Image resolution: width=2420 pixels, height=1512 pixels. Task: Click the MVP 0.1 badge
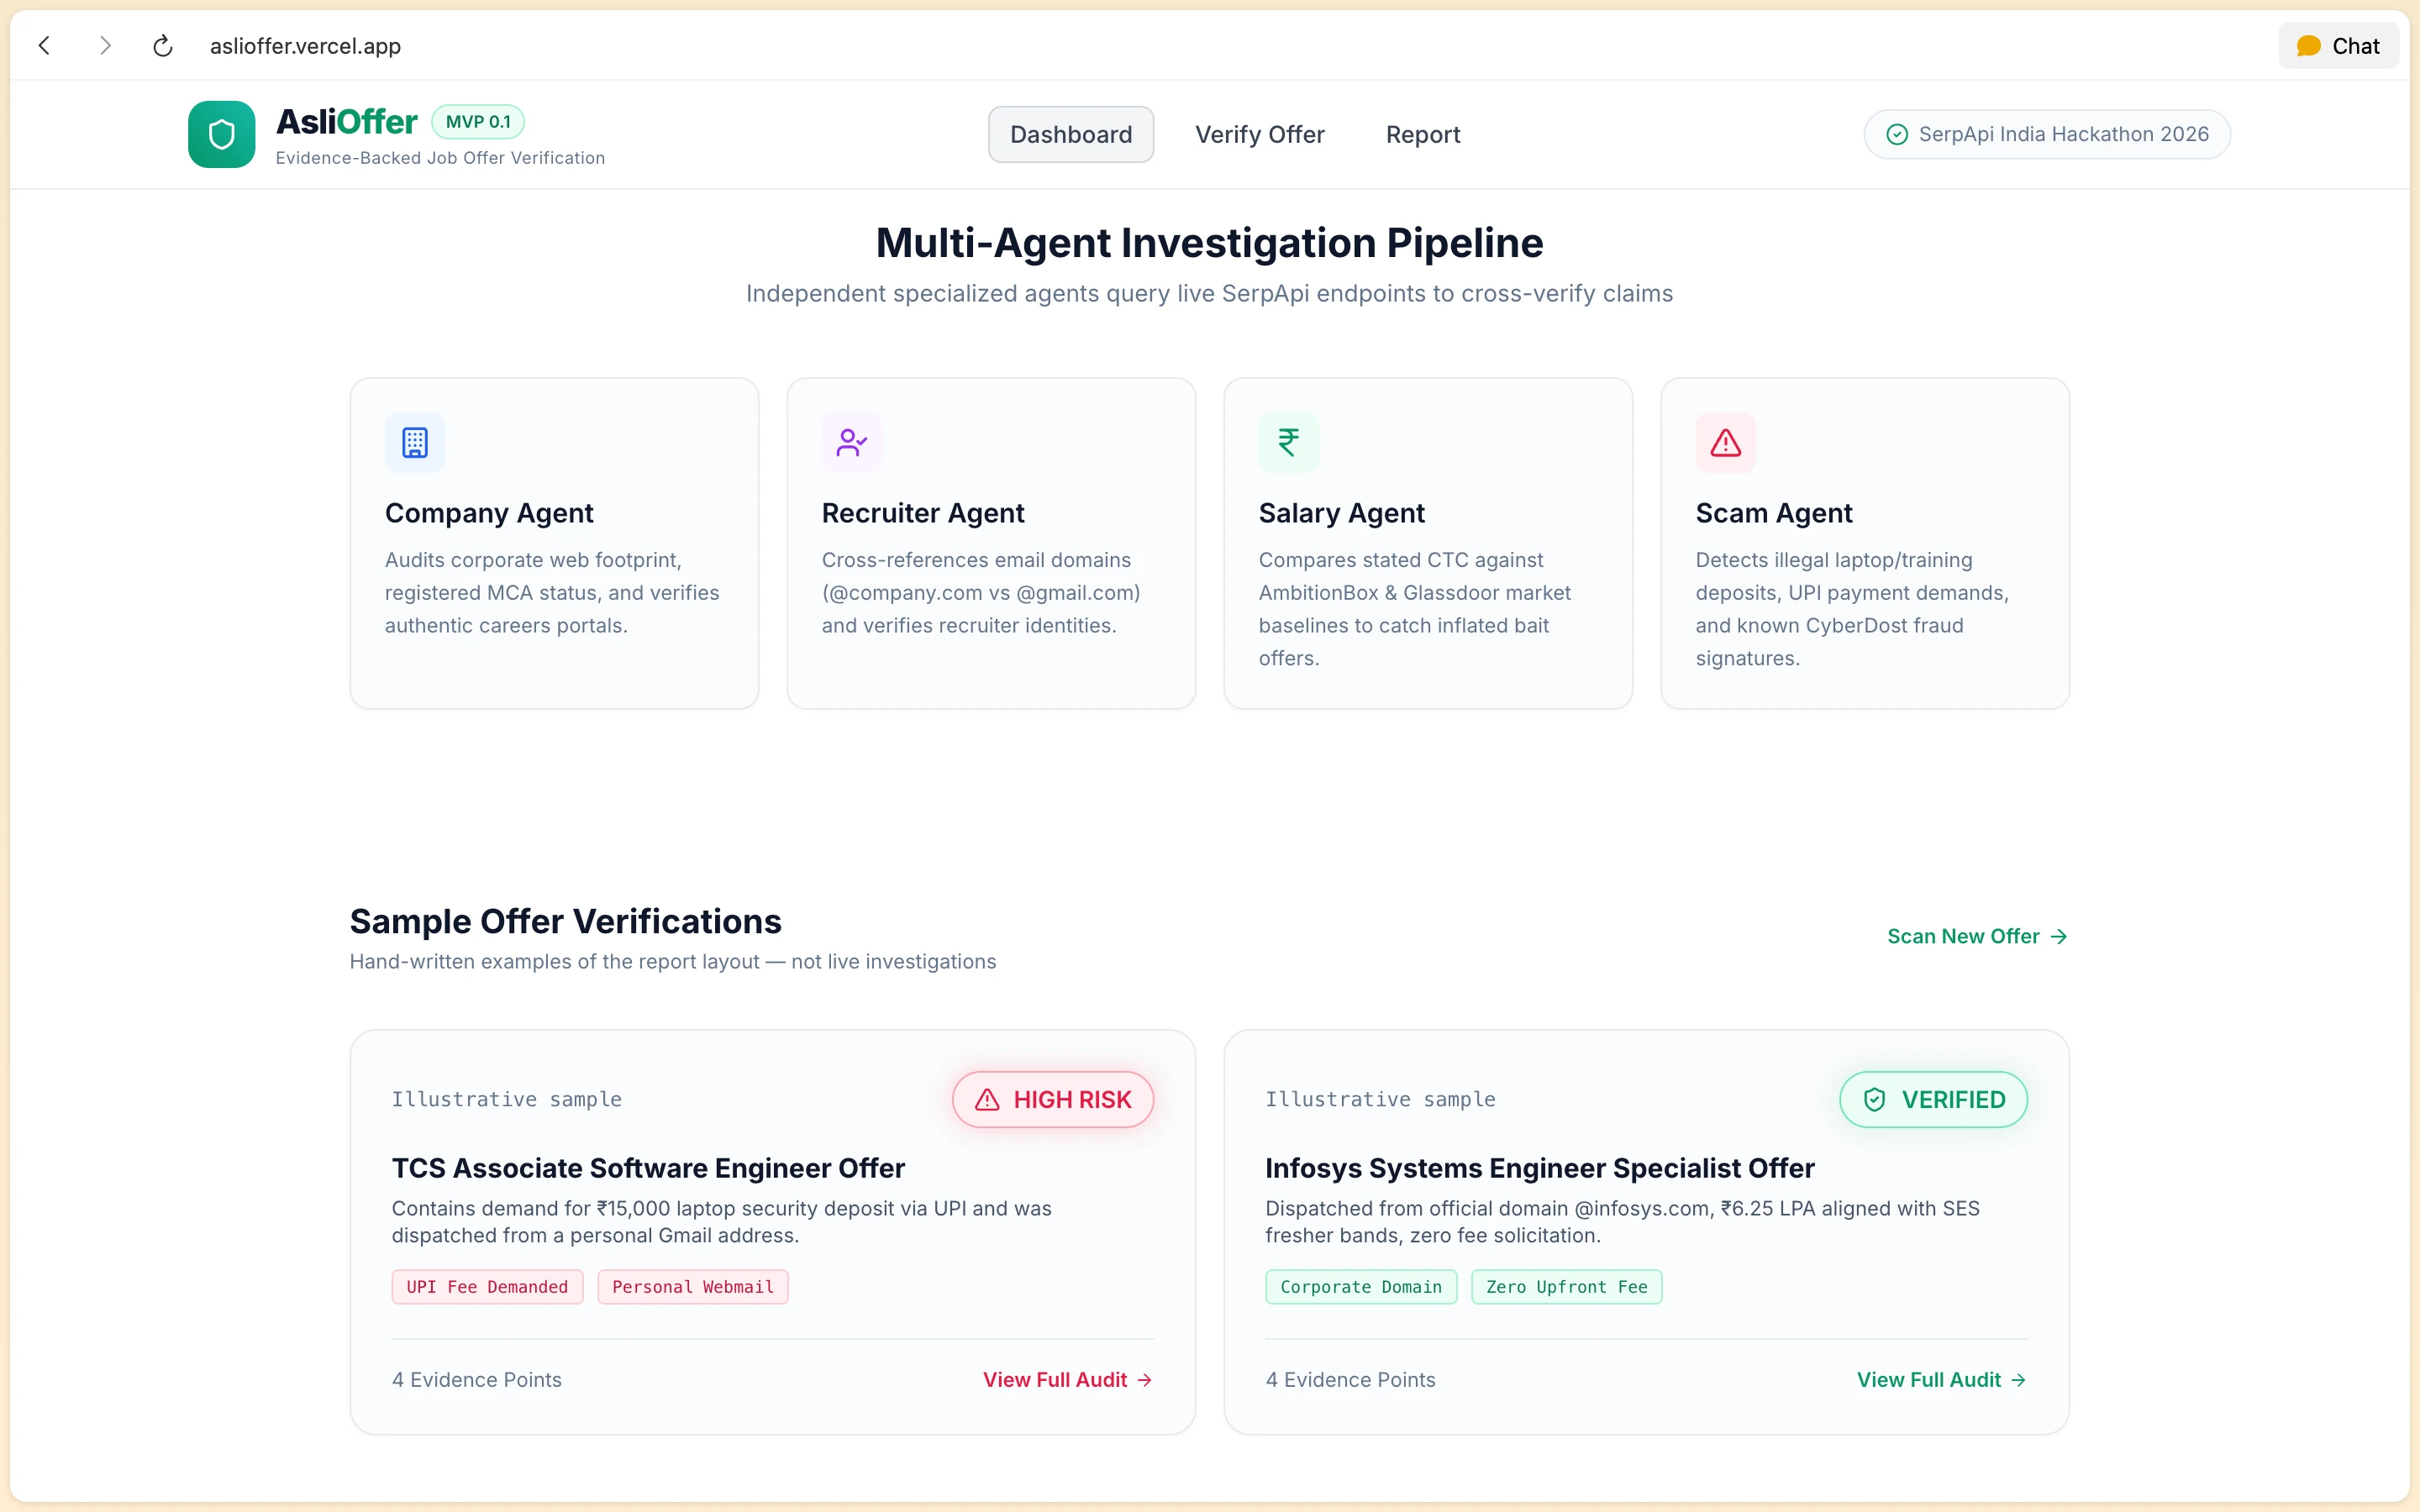point(478,122)
